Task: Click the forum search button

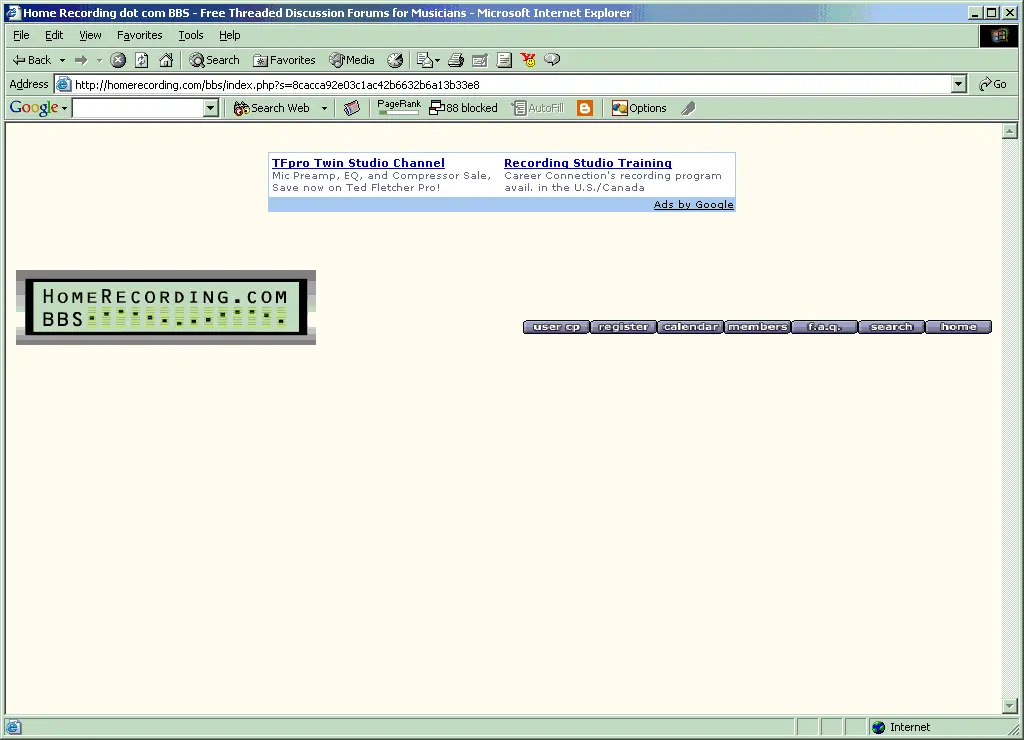Action: [891, 327]
